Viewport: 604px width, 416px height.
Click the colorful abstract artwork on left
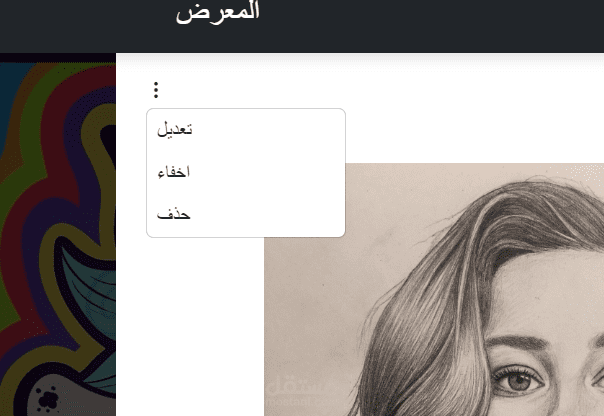tap(58, 235)
